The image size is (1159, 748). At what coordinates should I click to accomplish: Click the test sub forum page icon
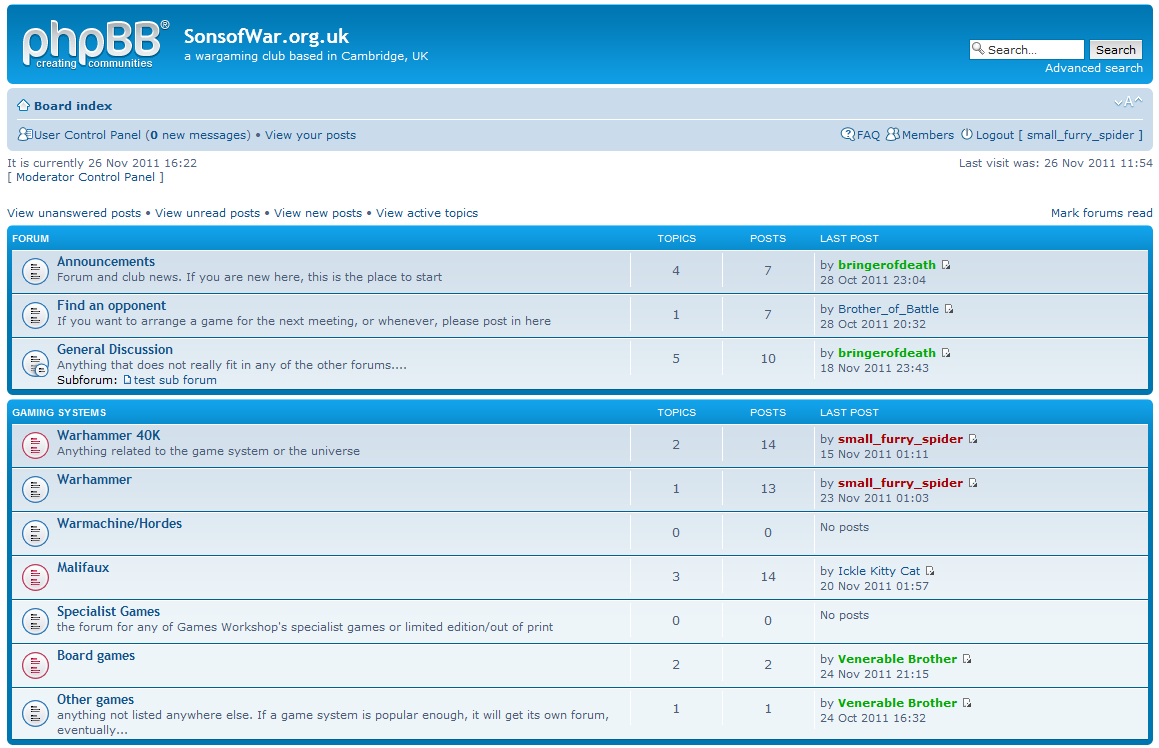(x=127, y=380)
